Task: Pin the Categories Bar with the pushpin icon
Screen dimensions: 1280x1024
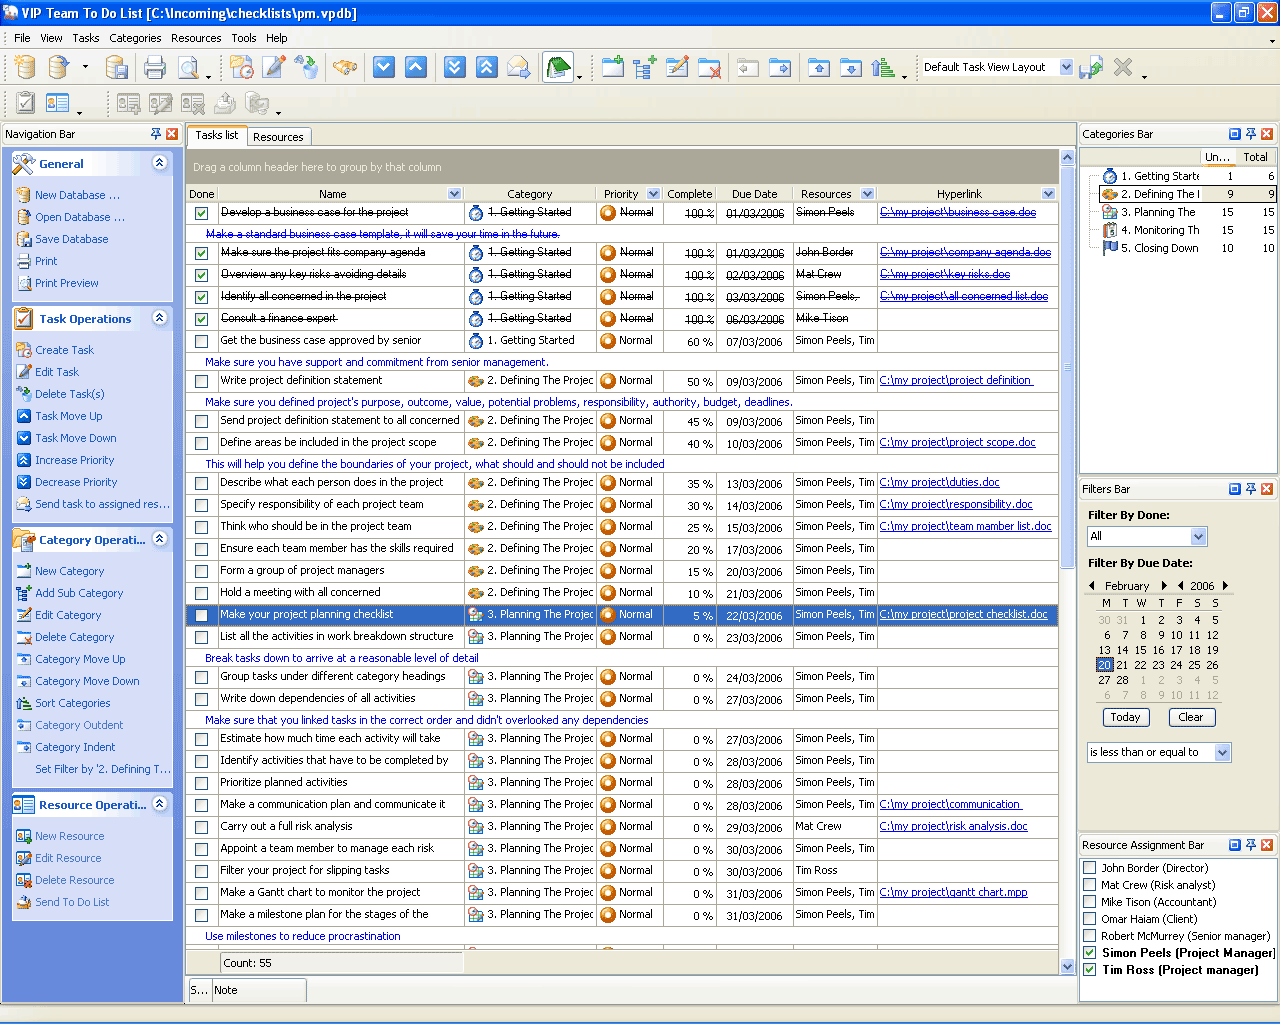Action: 1250,134
